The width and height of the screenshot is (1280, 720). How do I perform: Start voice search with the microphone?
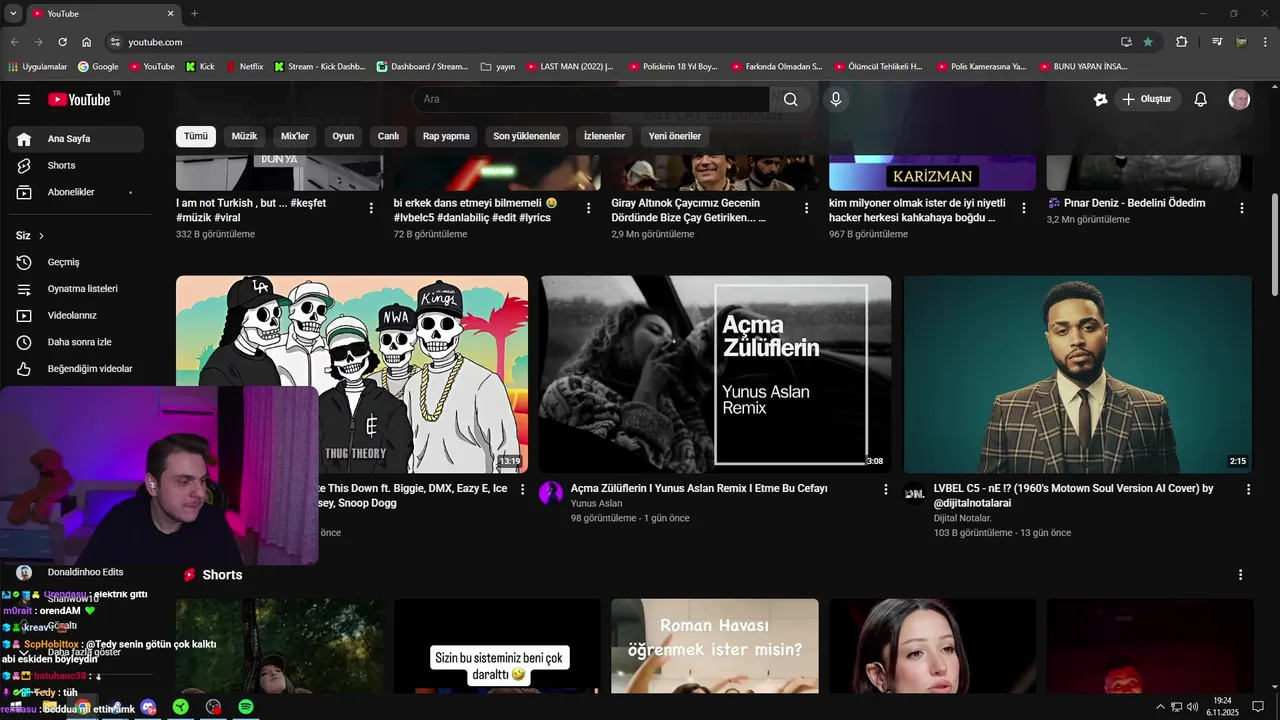pos(836,99)
